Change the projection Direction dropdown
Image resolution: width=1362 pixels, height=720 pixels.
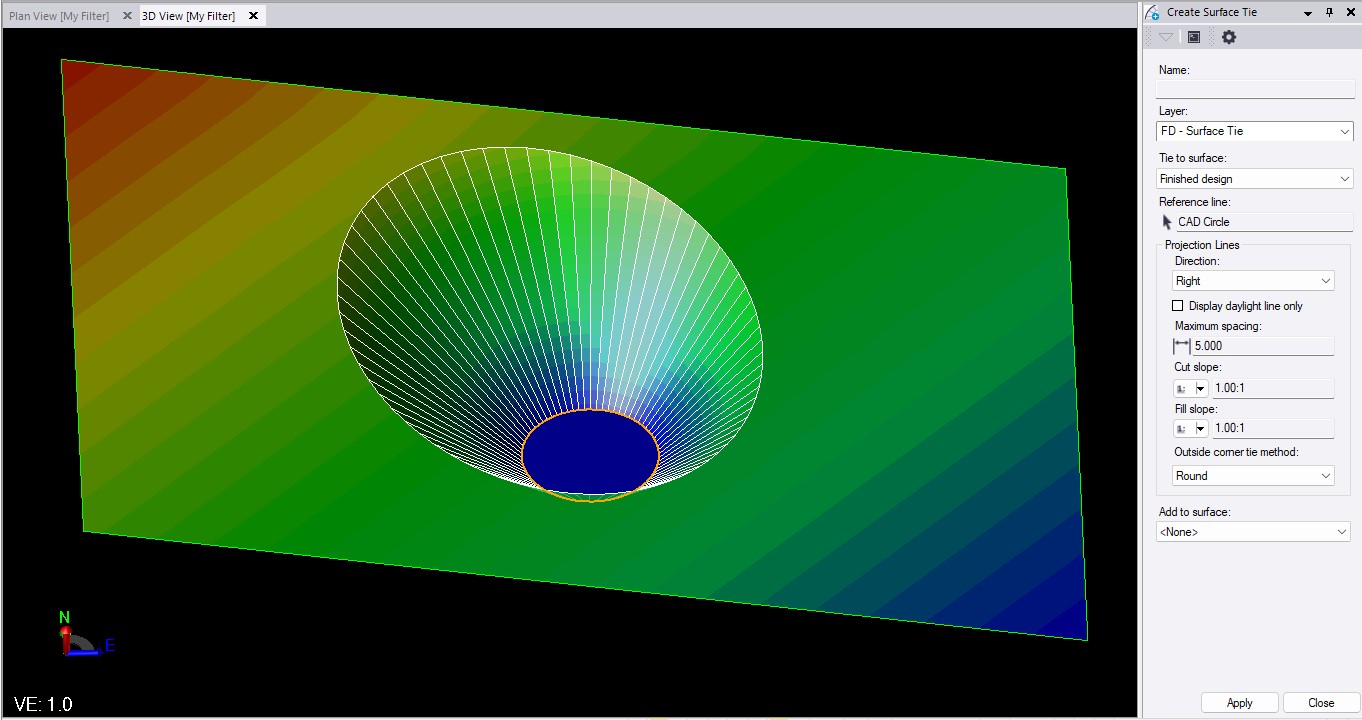coord(1253,281)
